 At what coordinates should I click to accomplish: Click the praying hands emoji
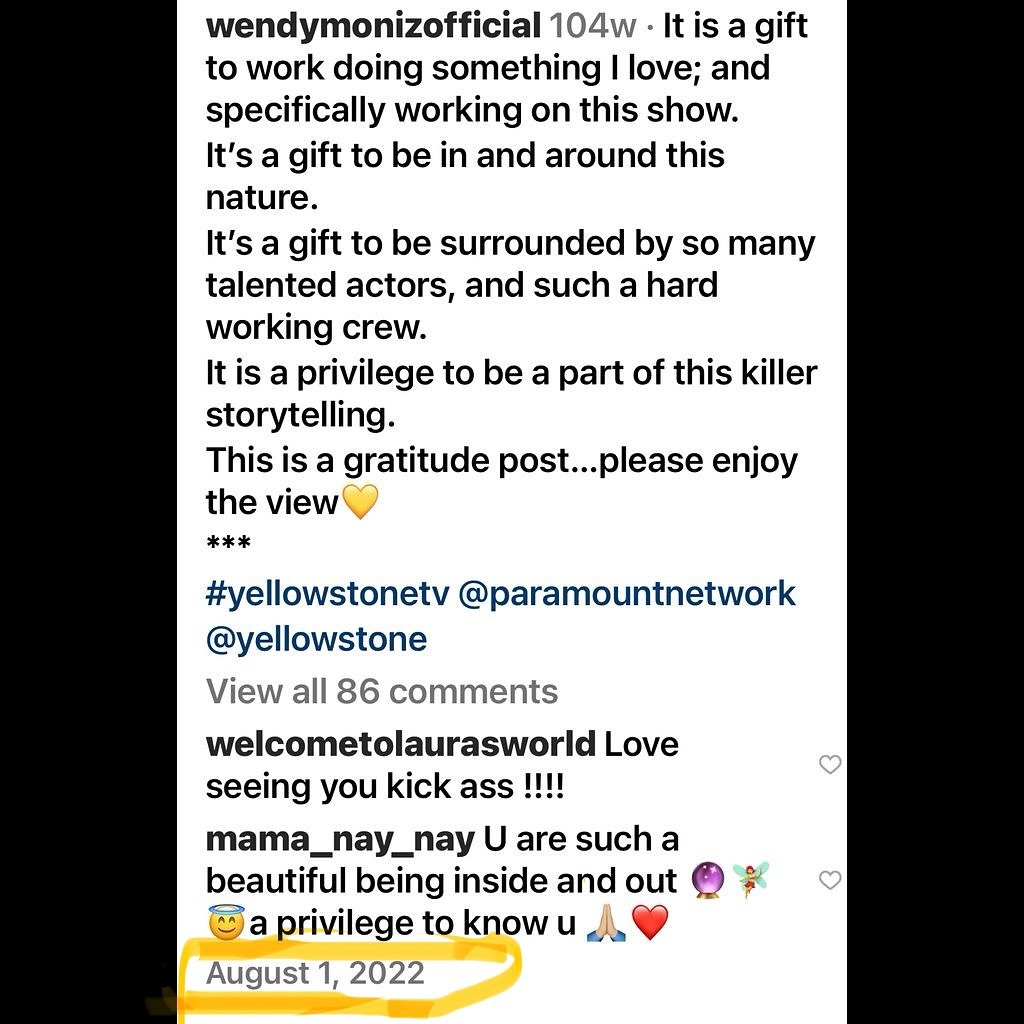606,924
